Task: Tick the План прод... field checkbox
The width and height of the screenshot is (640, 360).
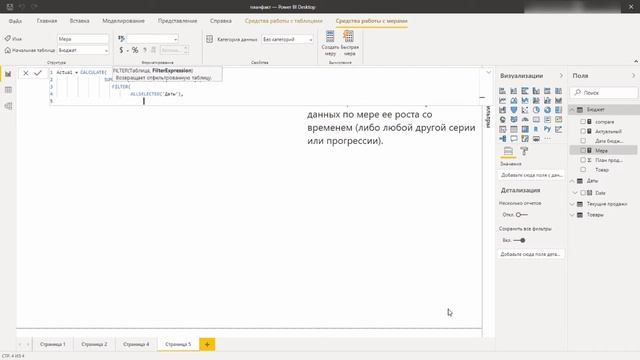Action: 583,160
